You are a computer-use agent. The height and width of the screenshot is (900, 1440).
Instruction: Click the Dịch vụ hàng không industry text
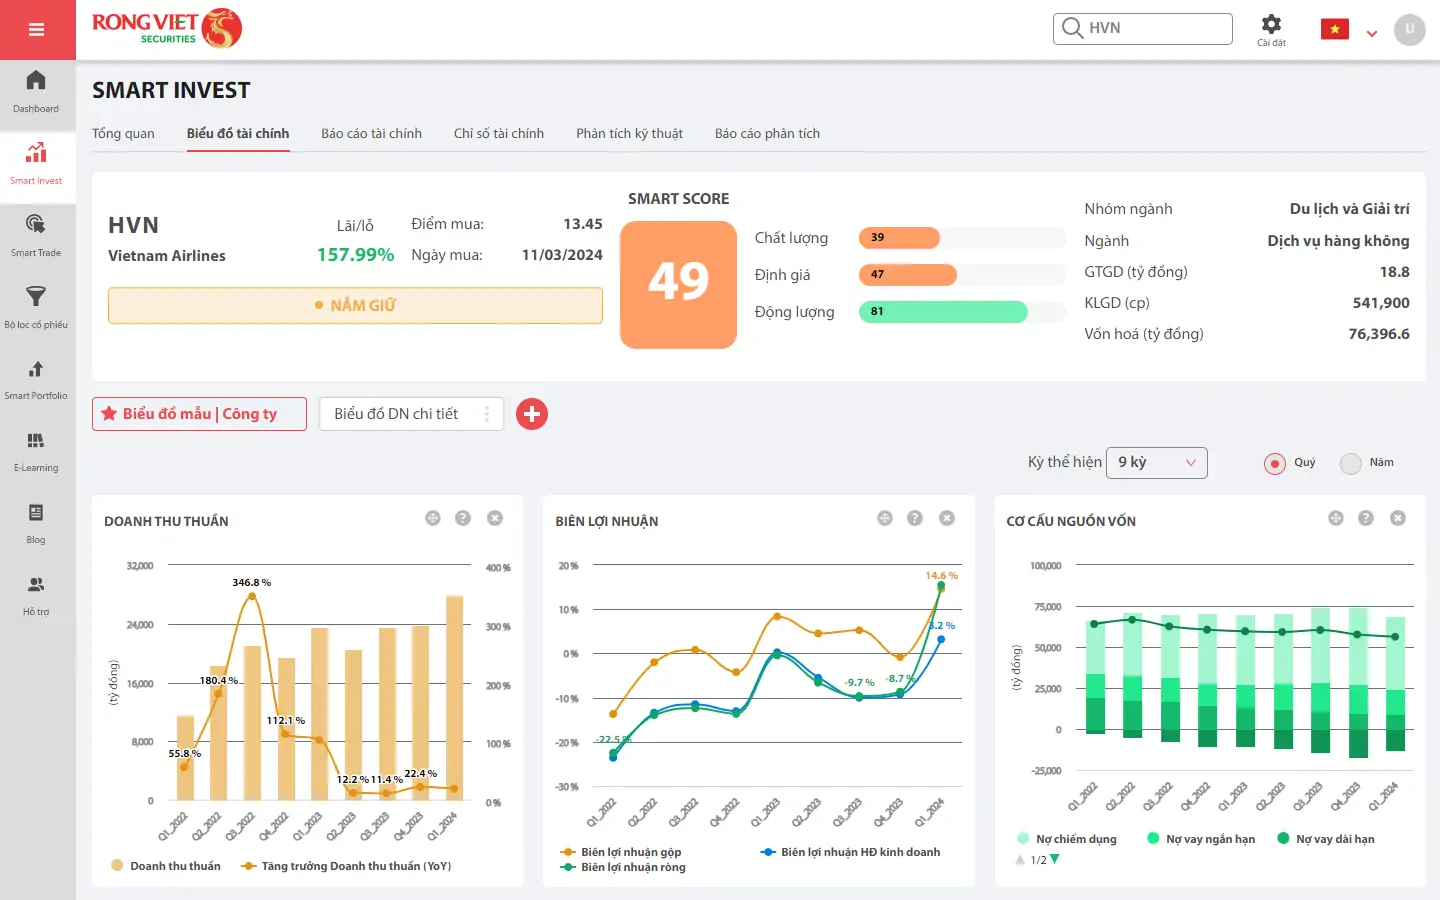pyautogui.click(x=1338, y=241)
